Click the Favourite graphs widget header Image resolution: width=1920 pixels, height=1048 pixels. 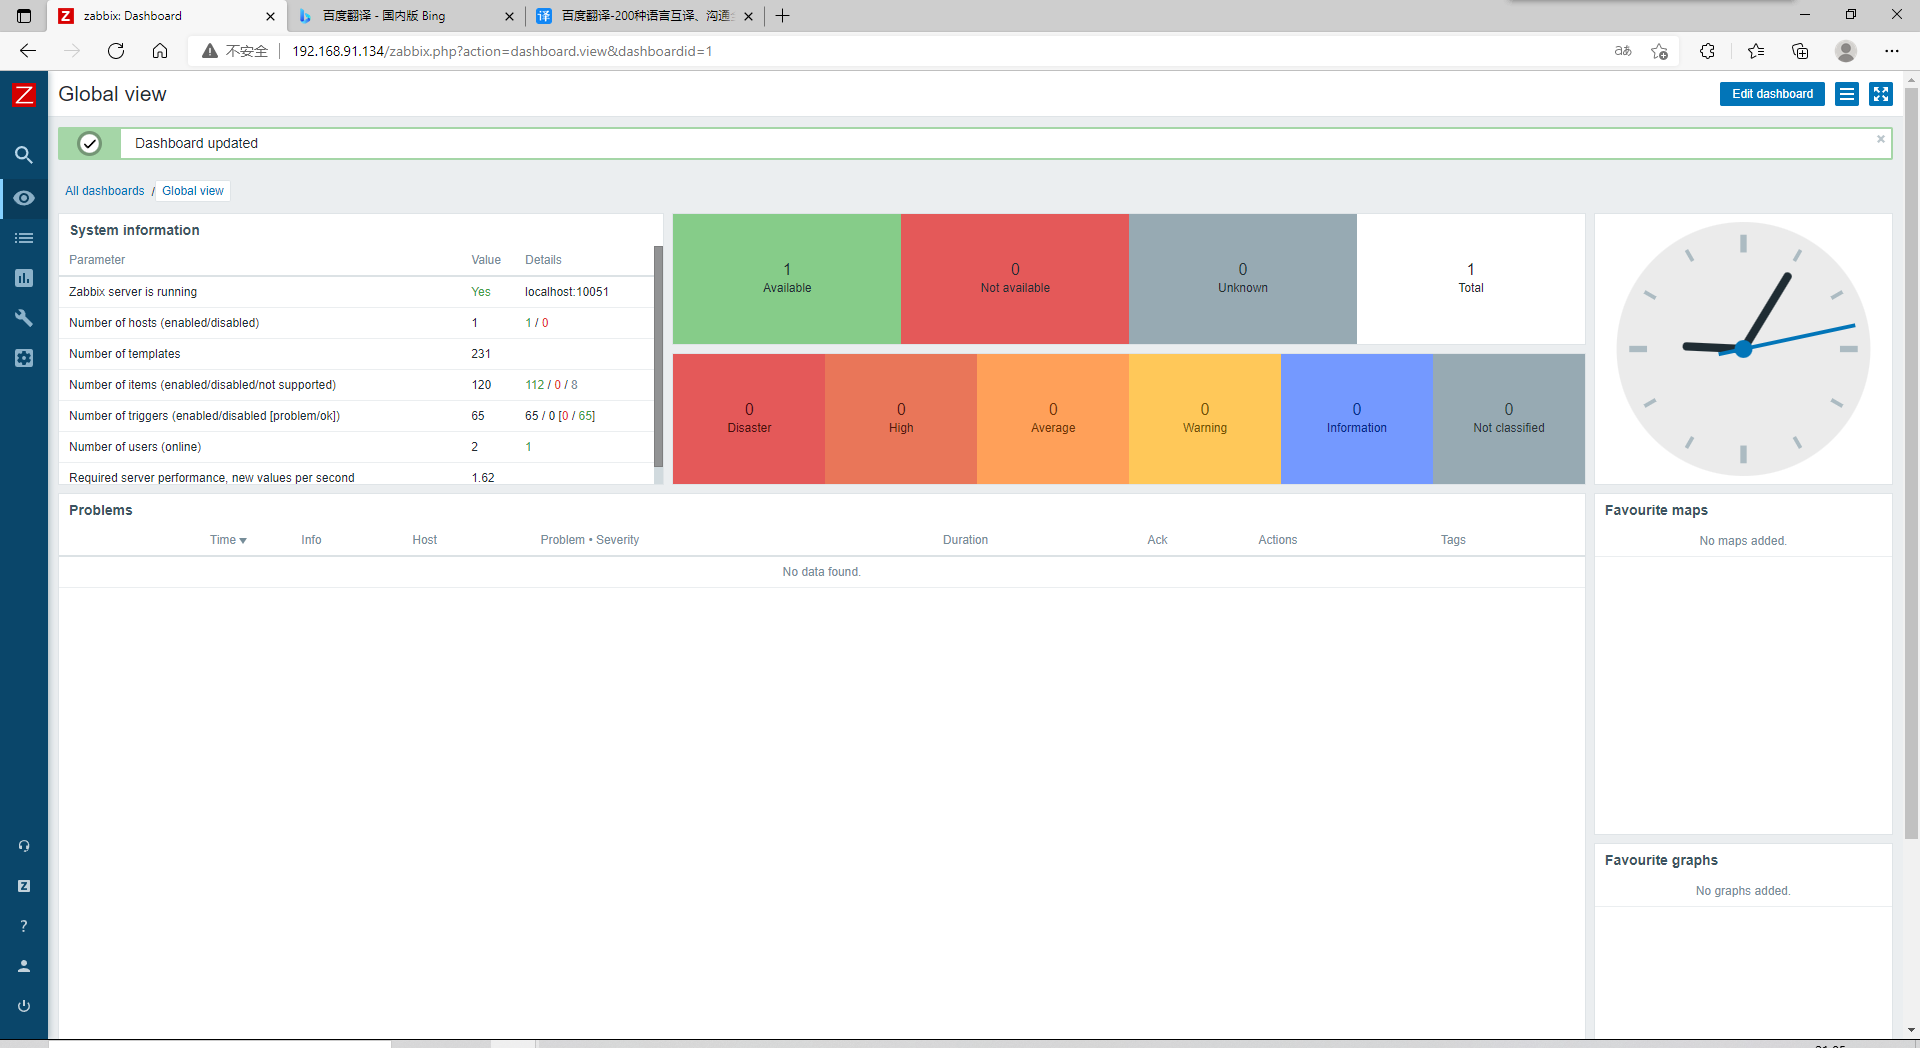pos(1661,860)
